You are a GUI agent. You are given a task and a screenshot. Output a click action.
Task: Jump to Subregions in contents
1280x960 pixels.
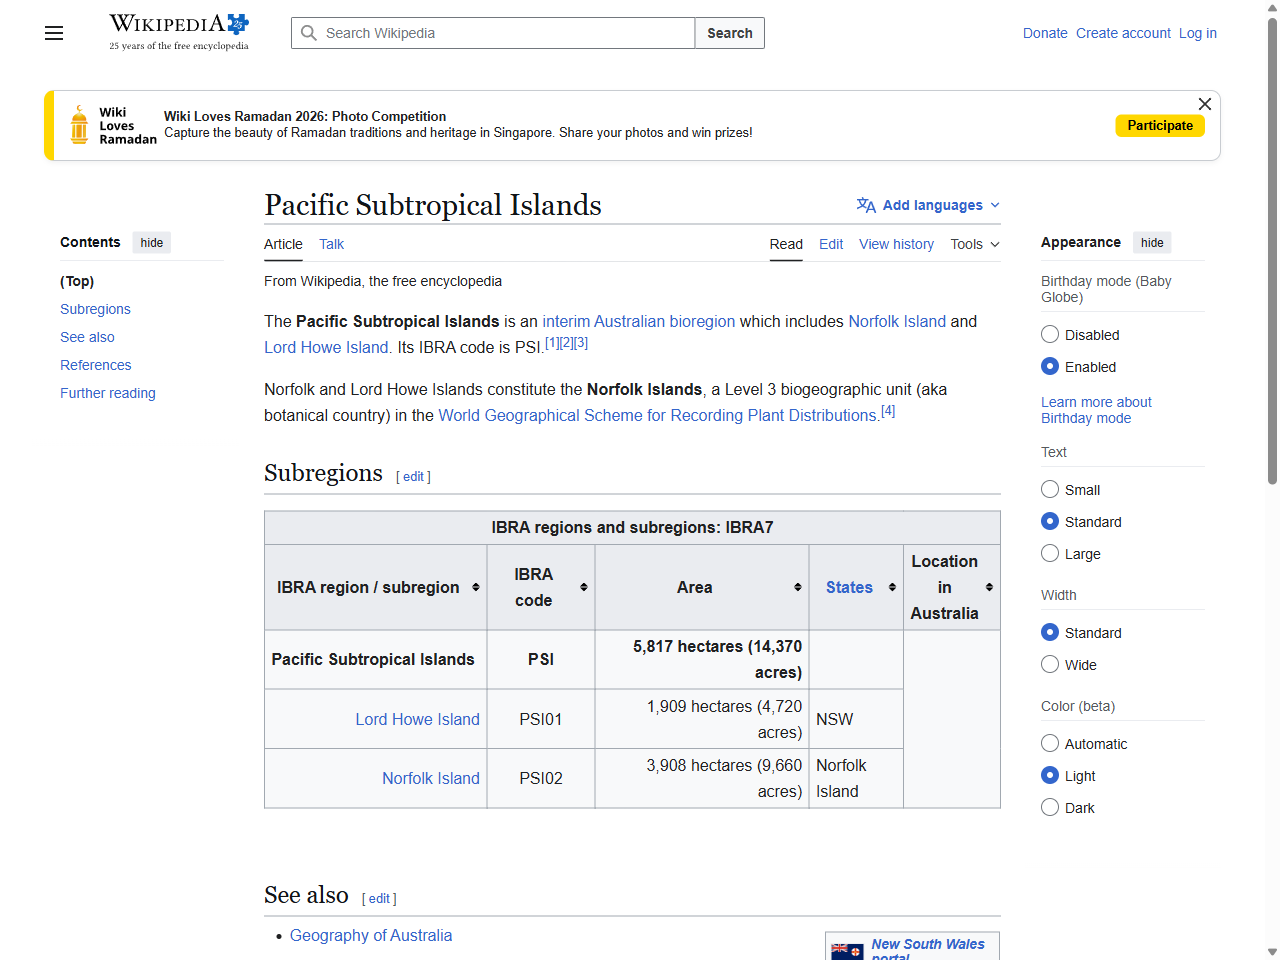point(95,309)
